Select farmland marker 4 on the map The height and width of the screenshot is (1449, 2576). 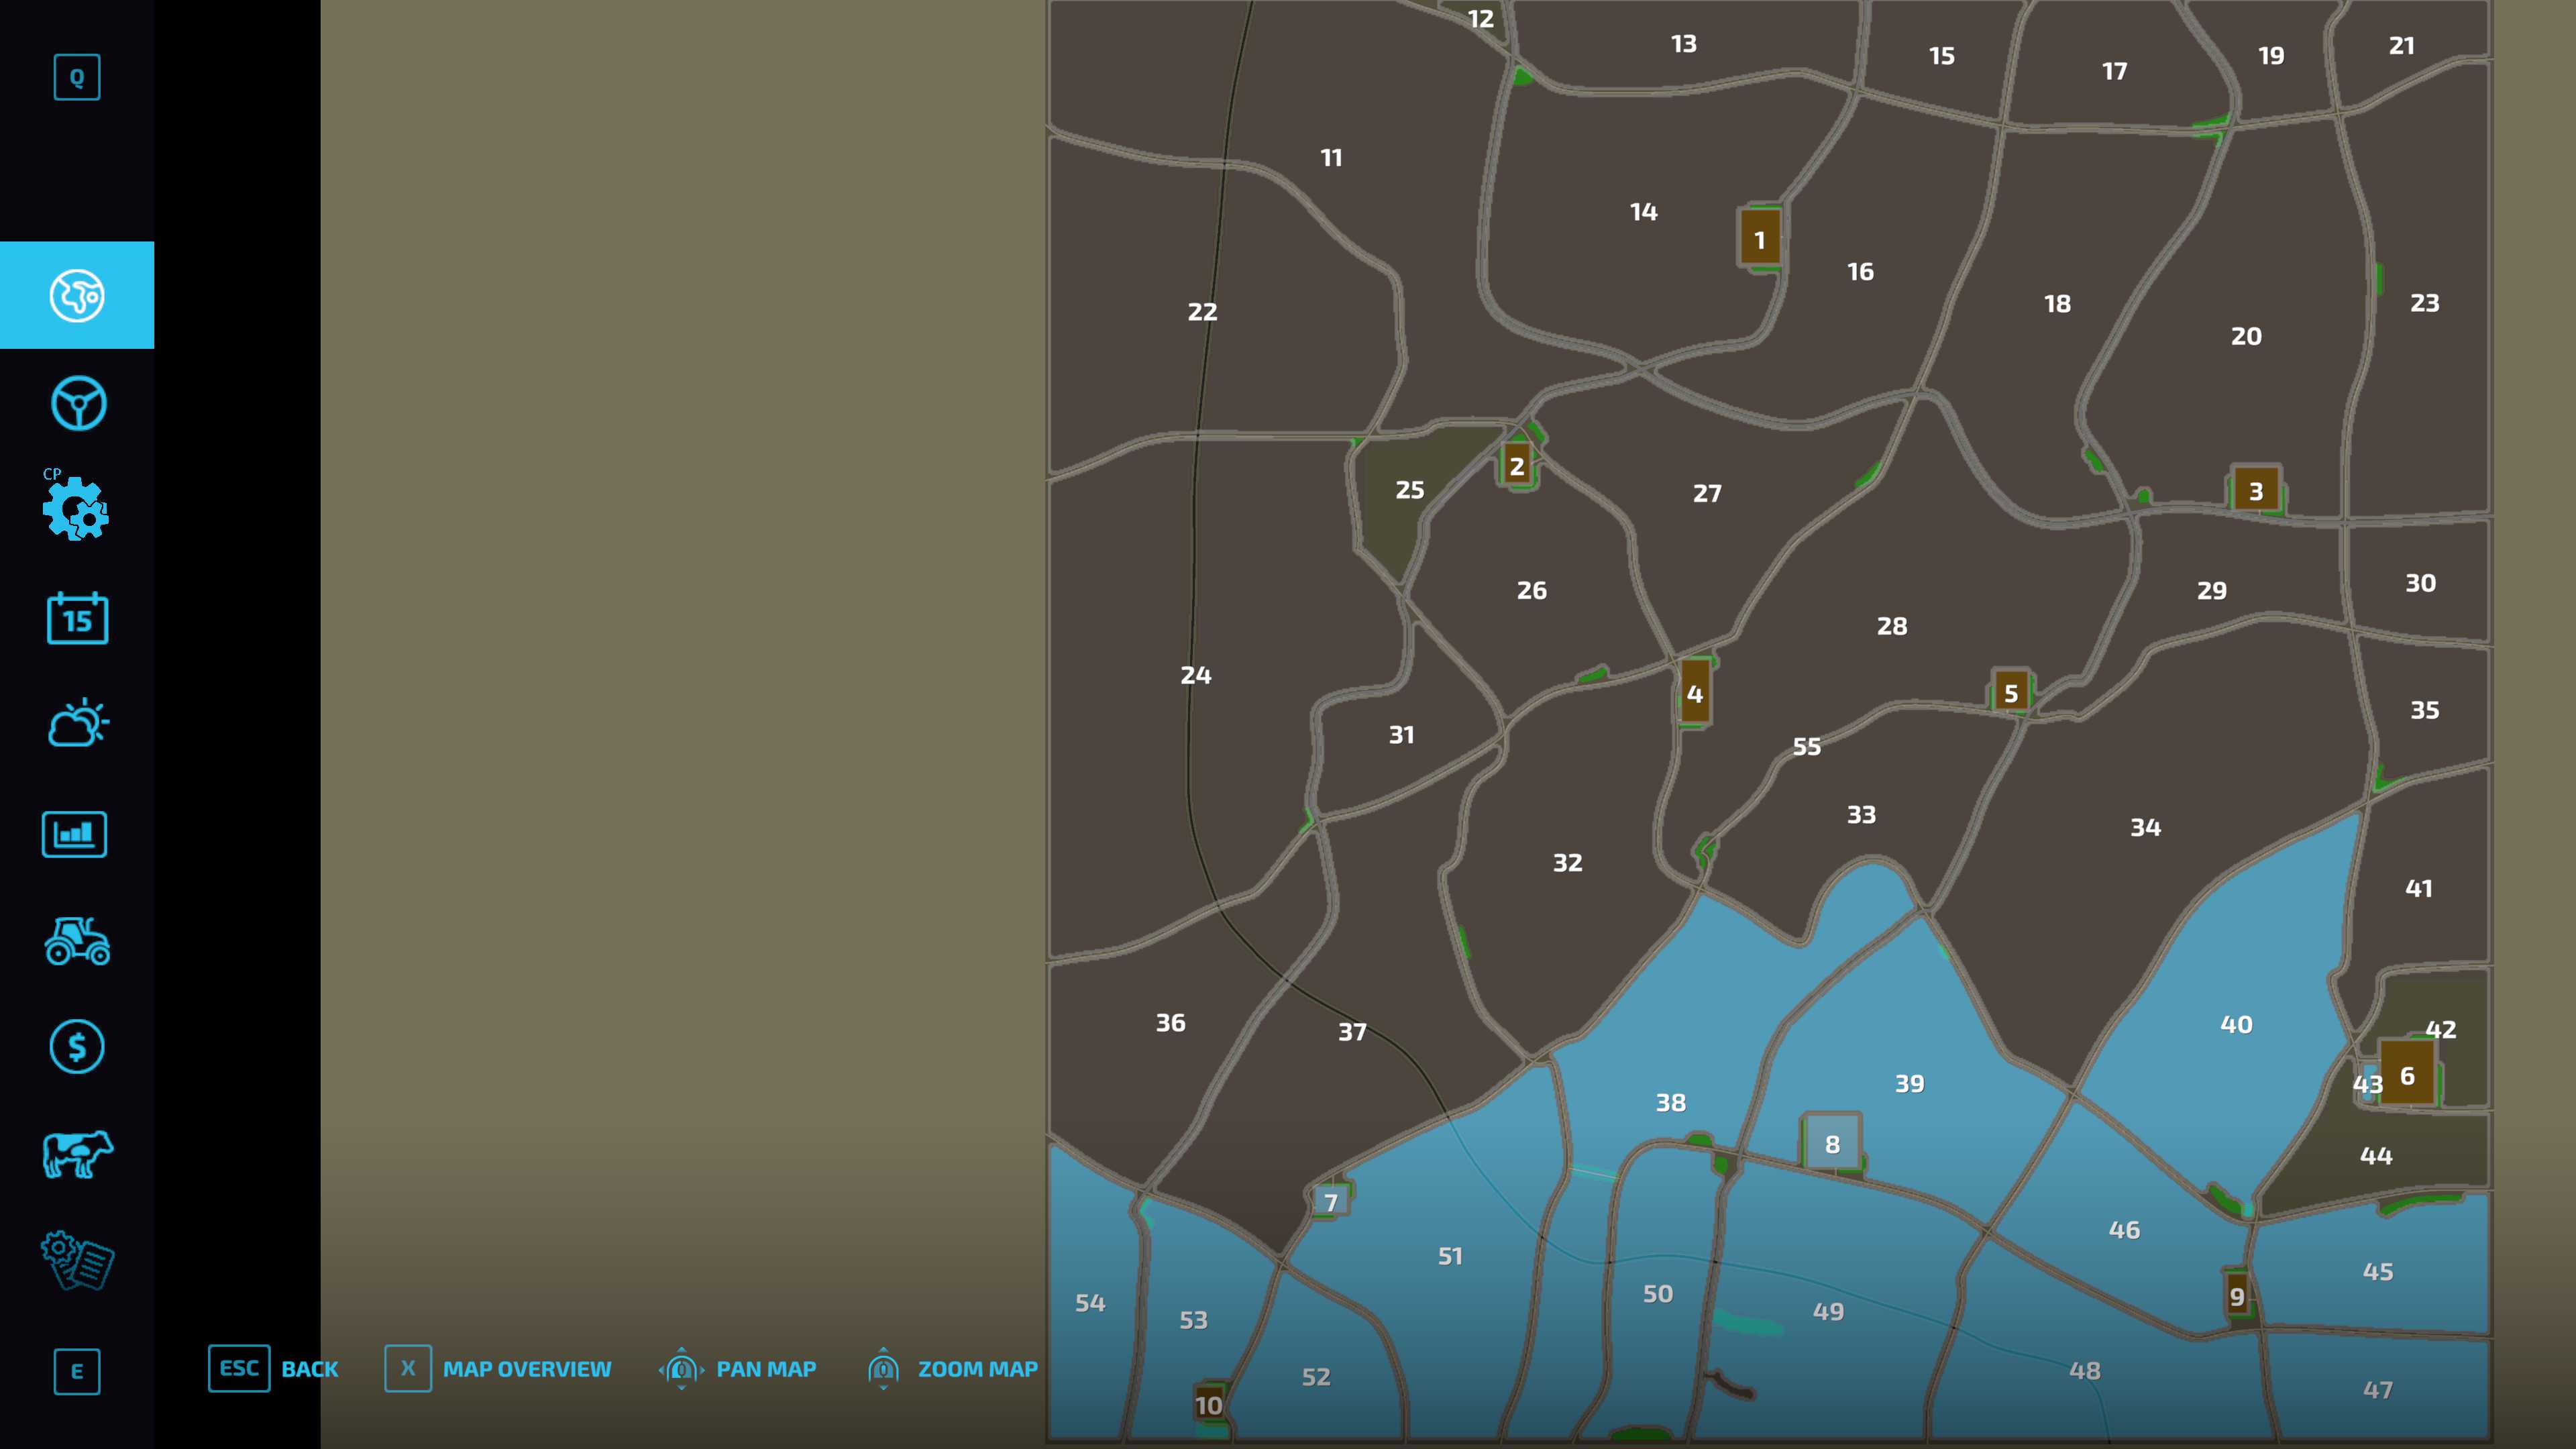pyautogui.click(x=1694, y=692)
